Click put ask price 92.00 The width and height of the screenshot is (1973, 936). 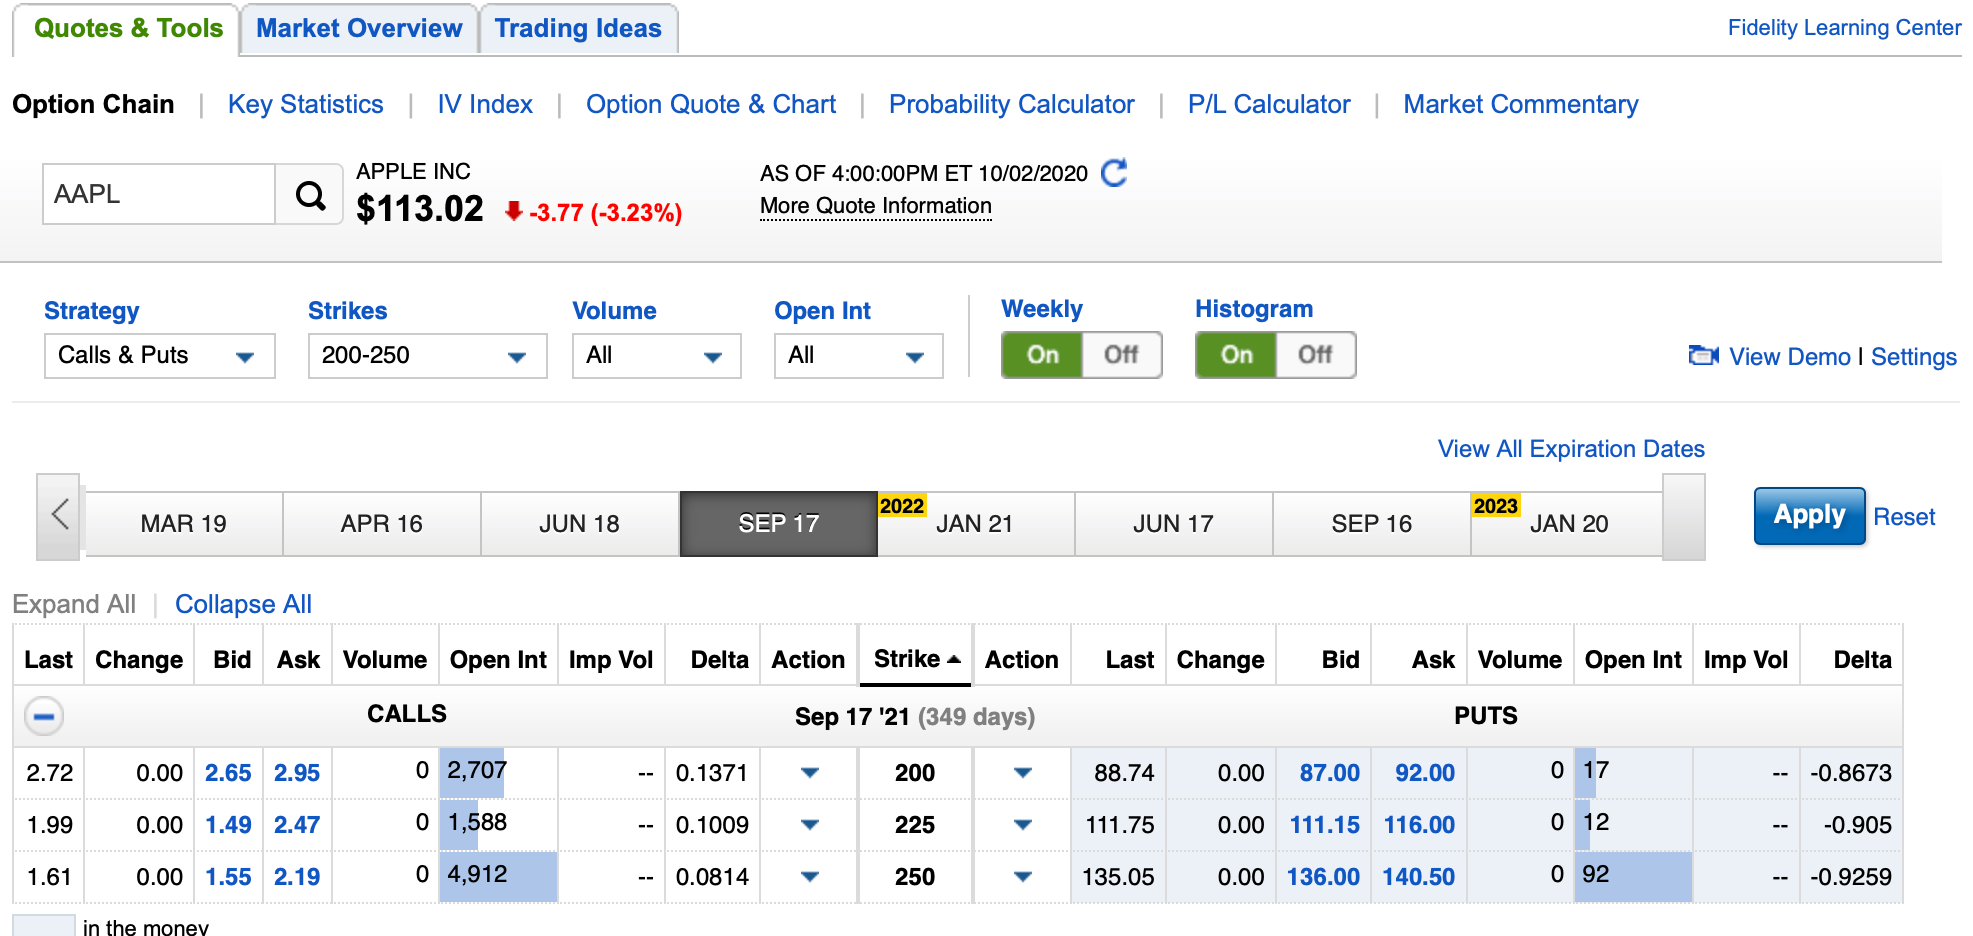click(x=1425, y=773)
